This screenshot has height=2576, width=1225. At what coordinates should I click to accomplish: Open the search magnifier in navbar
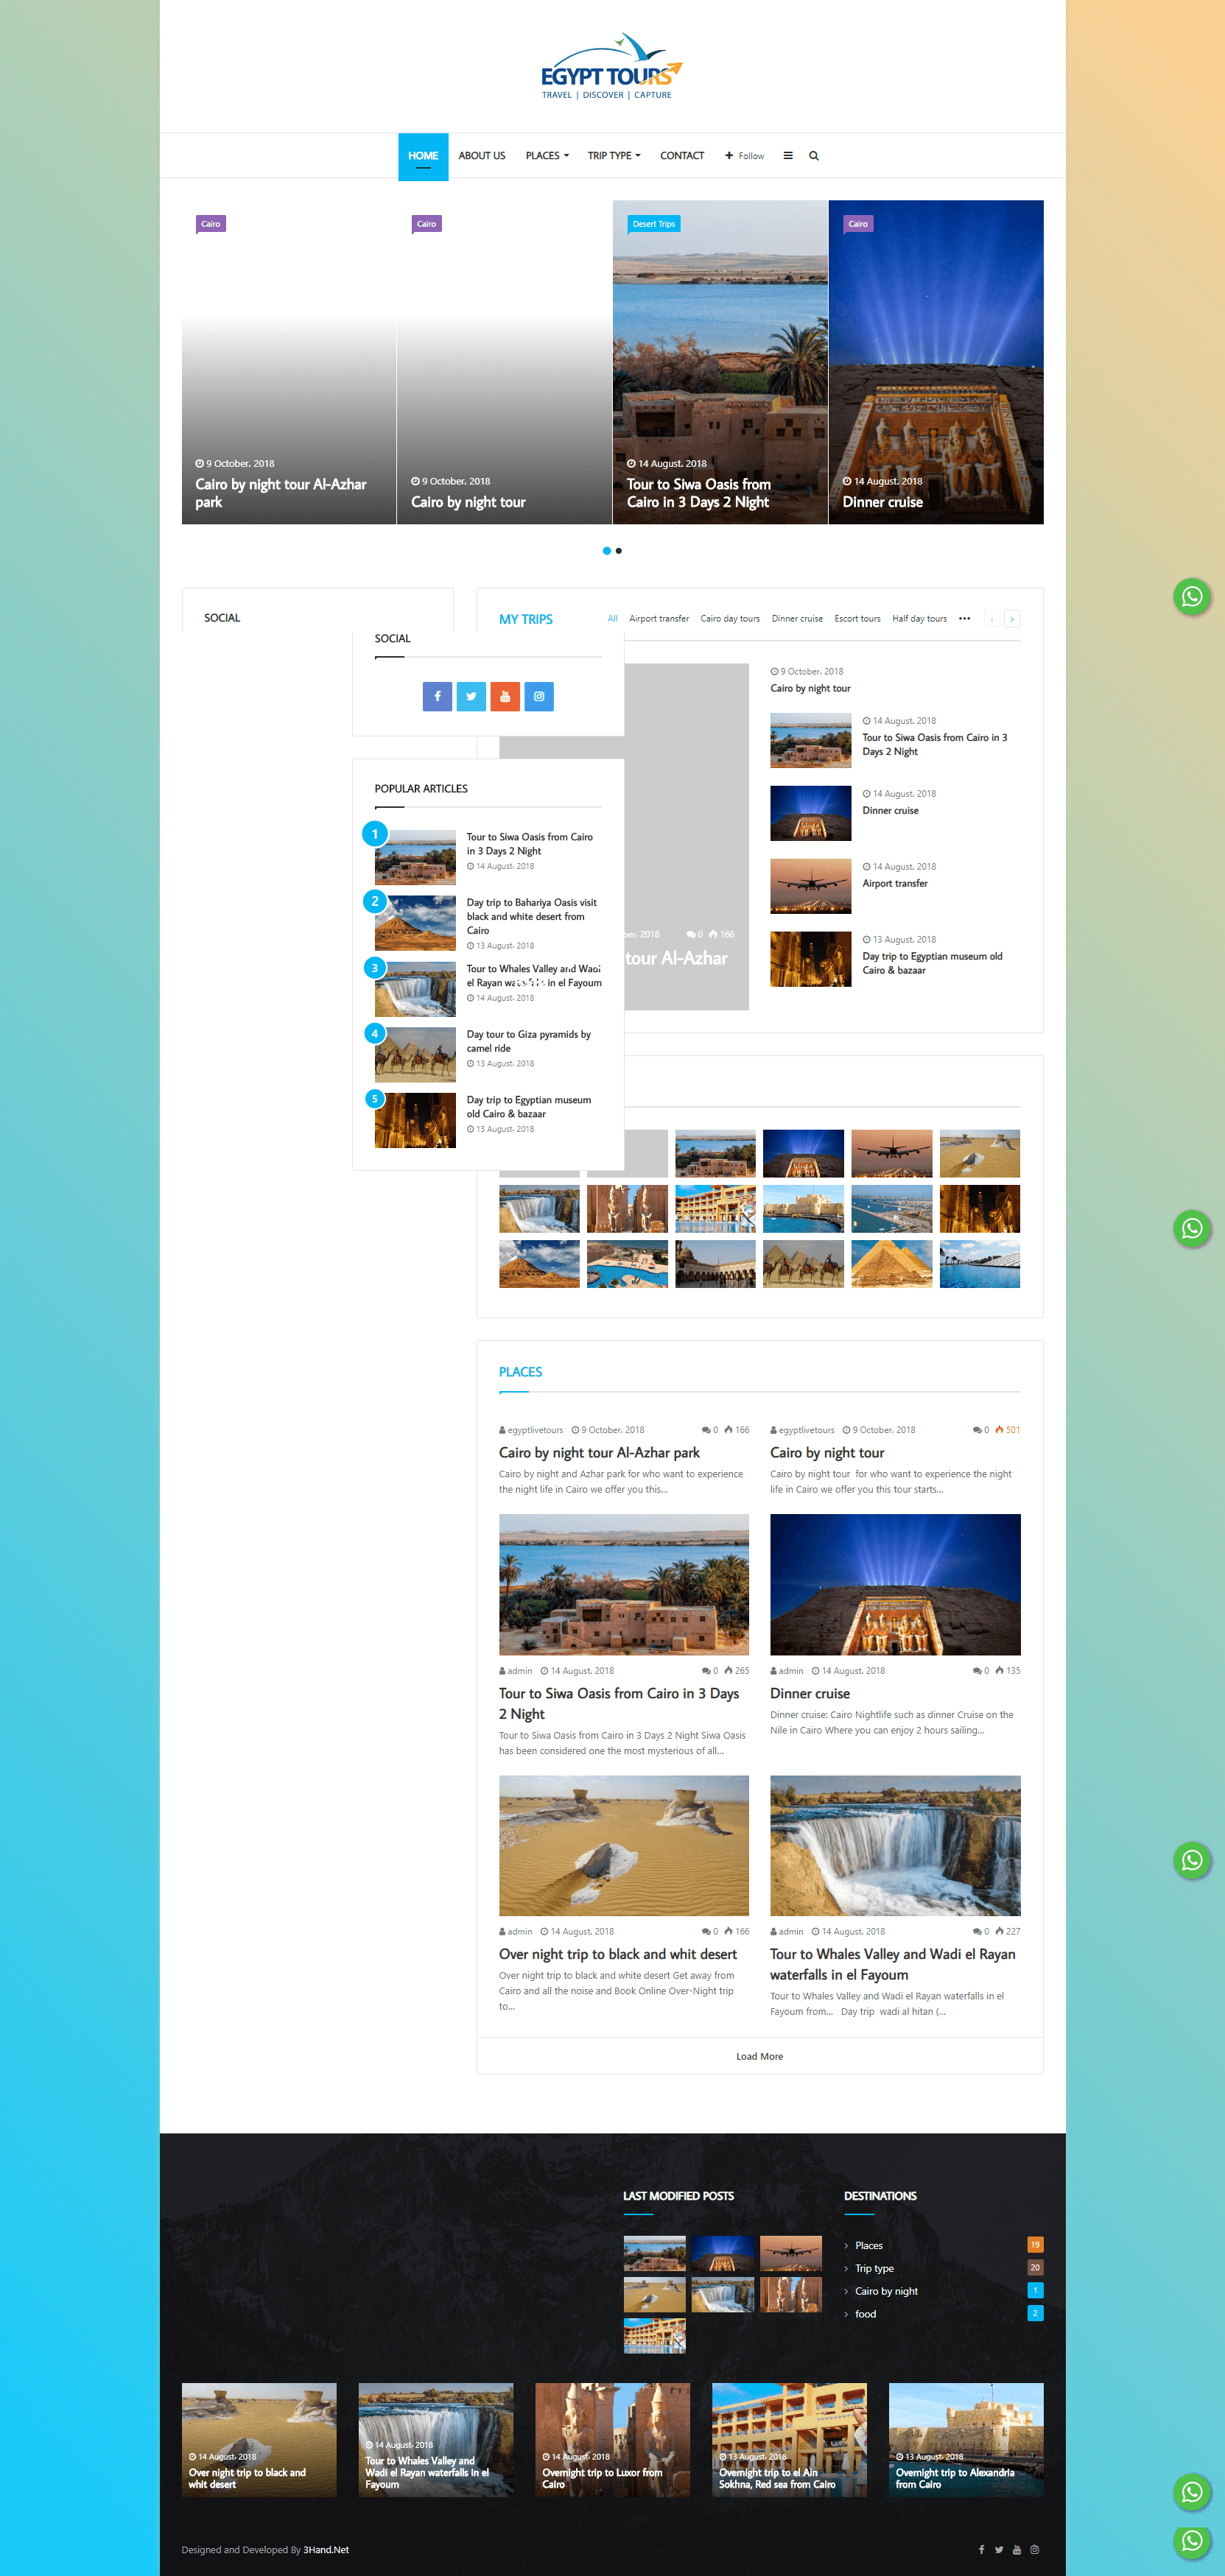(814, 156)
